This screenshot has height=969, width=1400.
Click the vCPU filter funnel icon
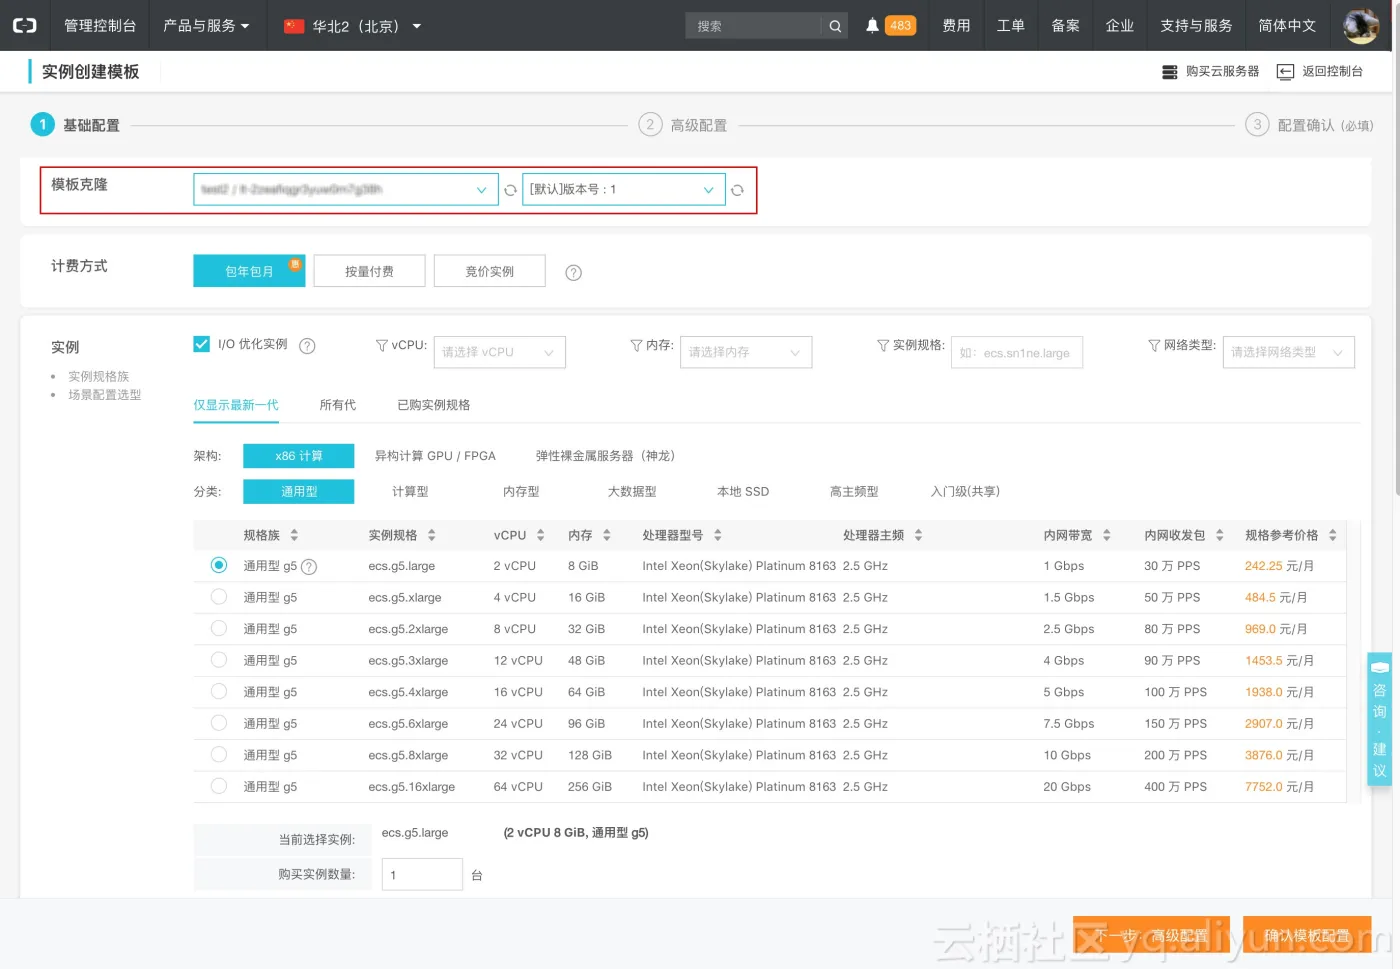[x=381, y=345]
